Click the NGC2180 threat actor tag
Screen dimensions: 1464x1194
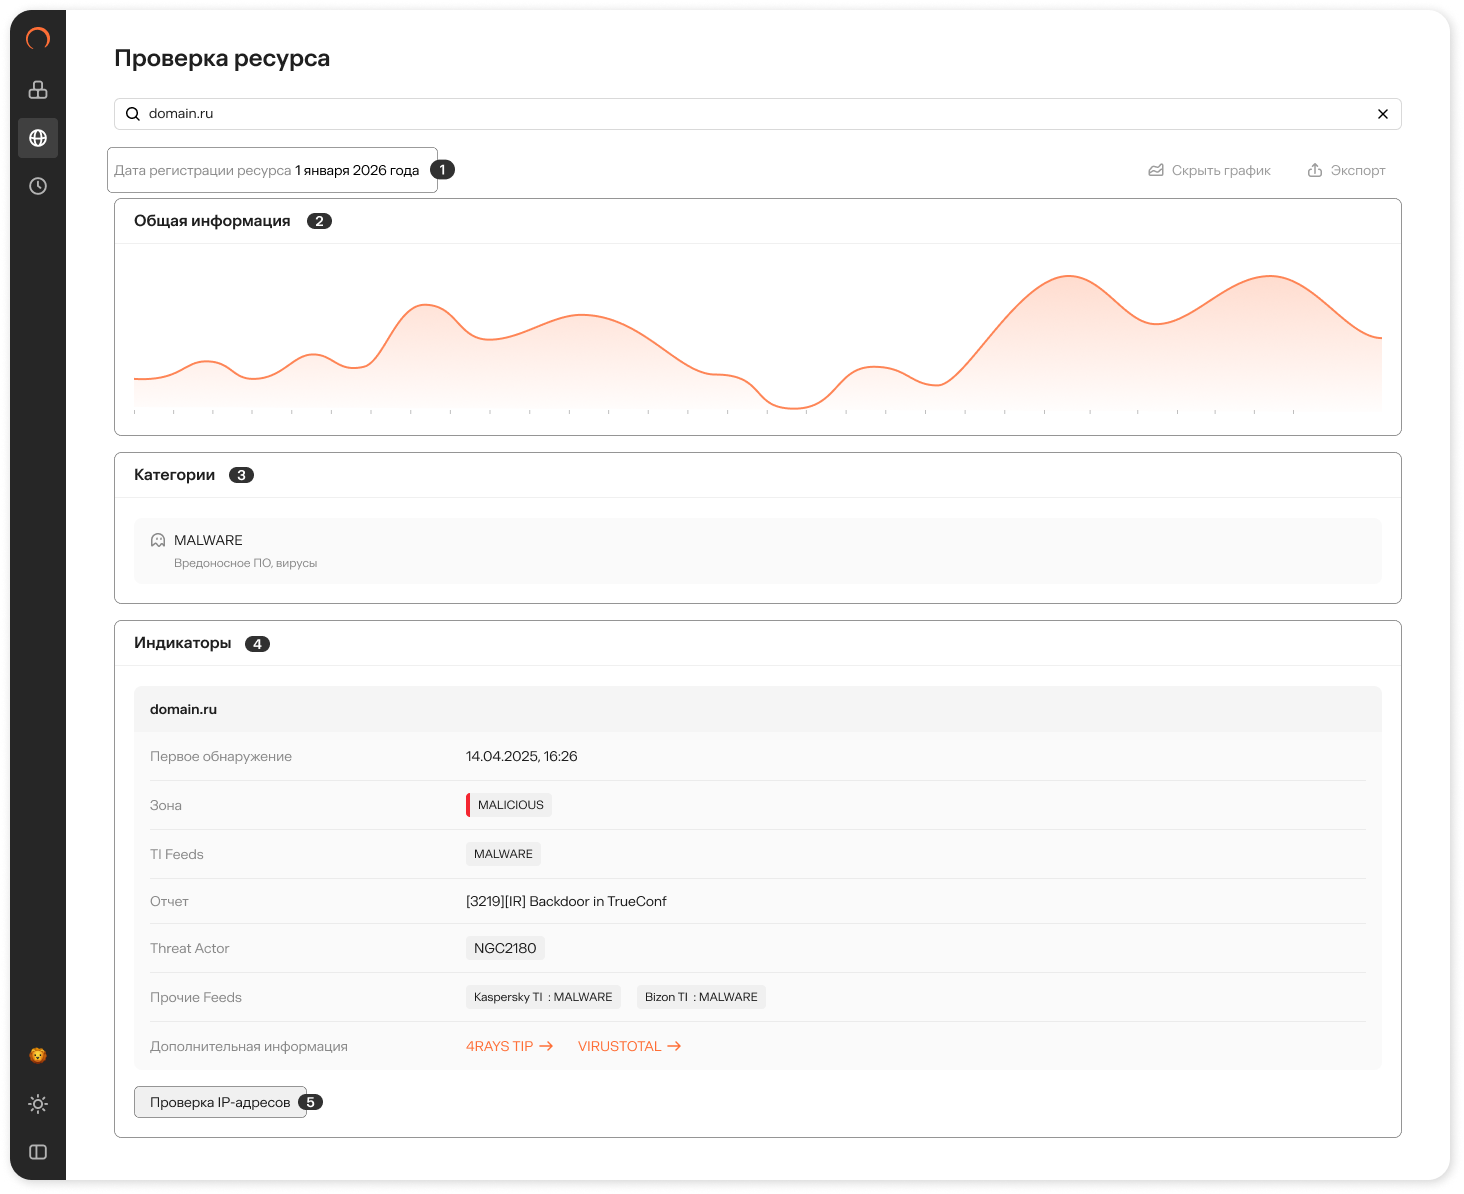pyautogui.click(x=505, y=948)
